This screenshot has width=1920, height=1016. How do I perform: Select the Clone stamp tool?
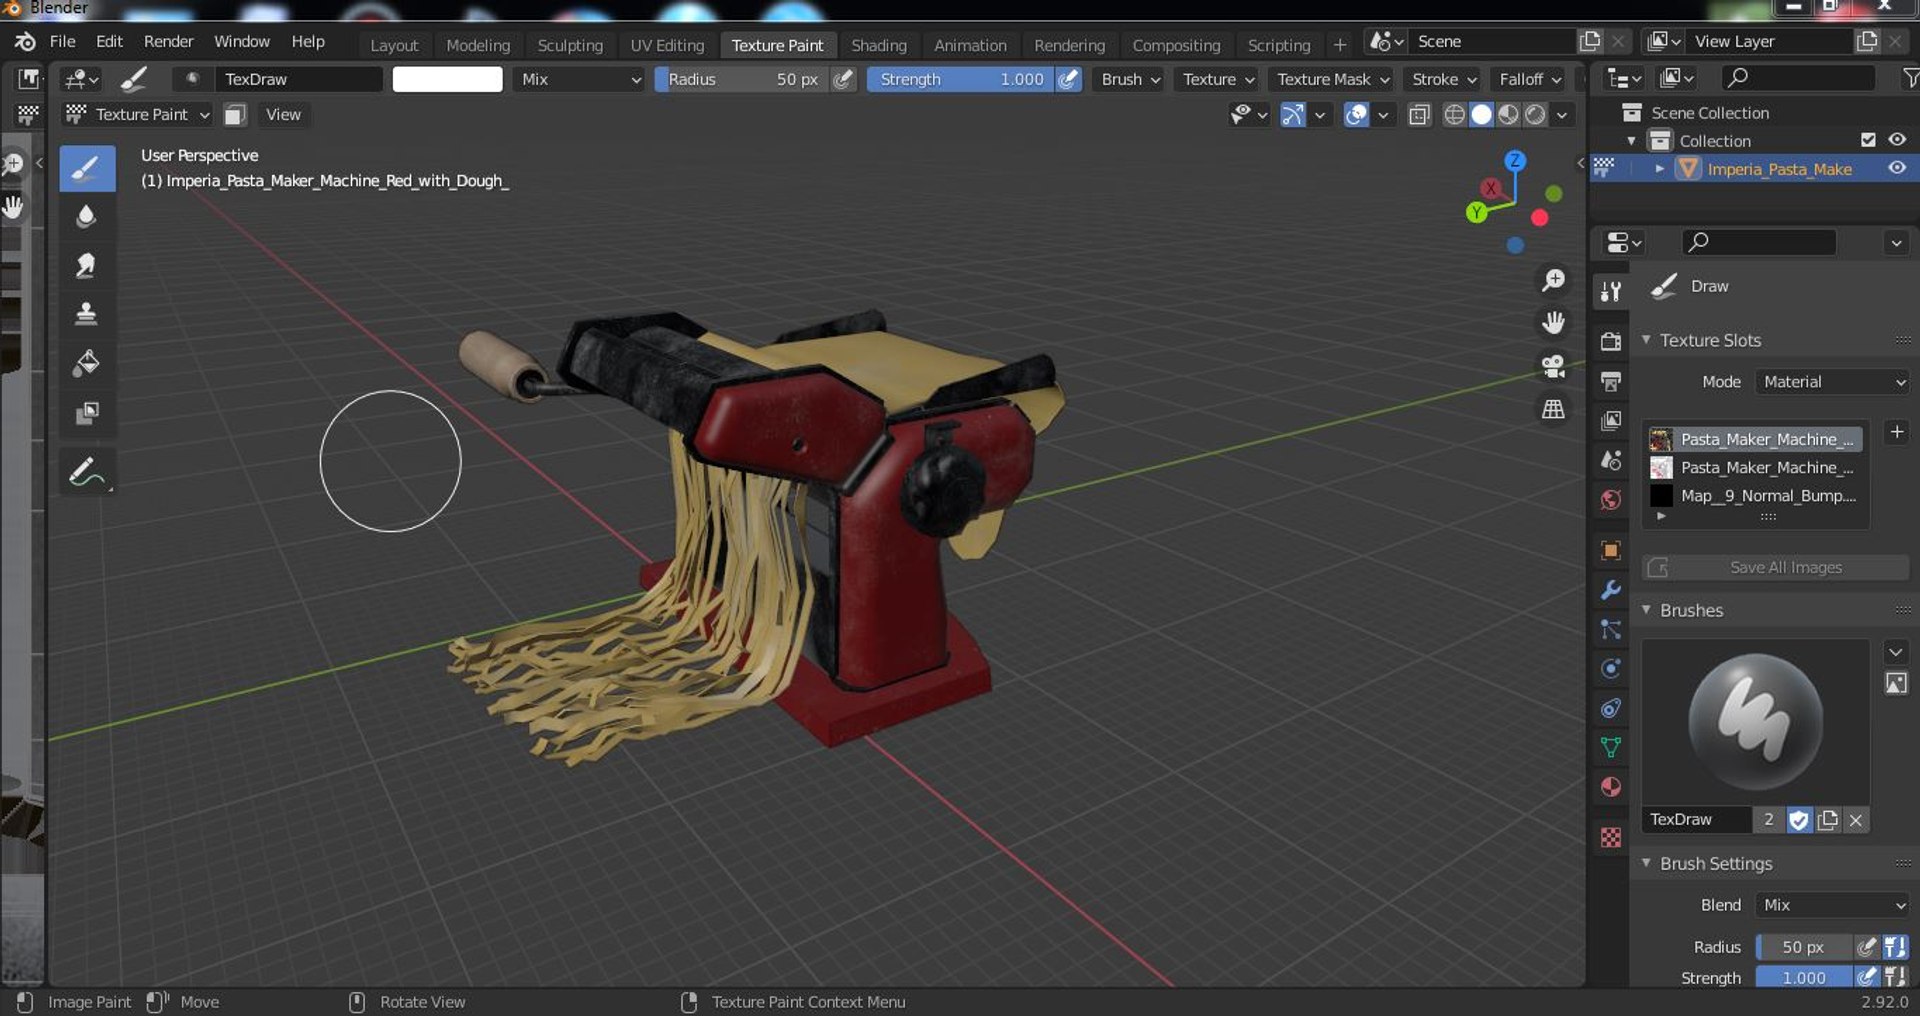click(x=87, y=314)
